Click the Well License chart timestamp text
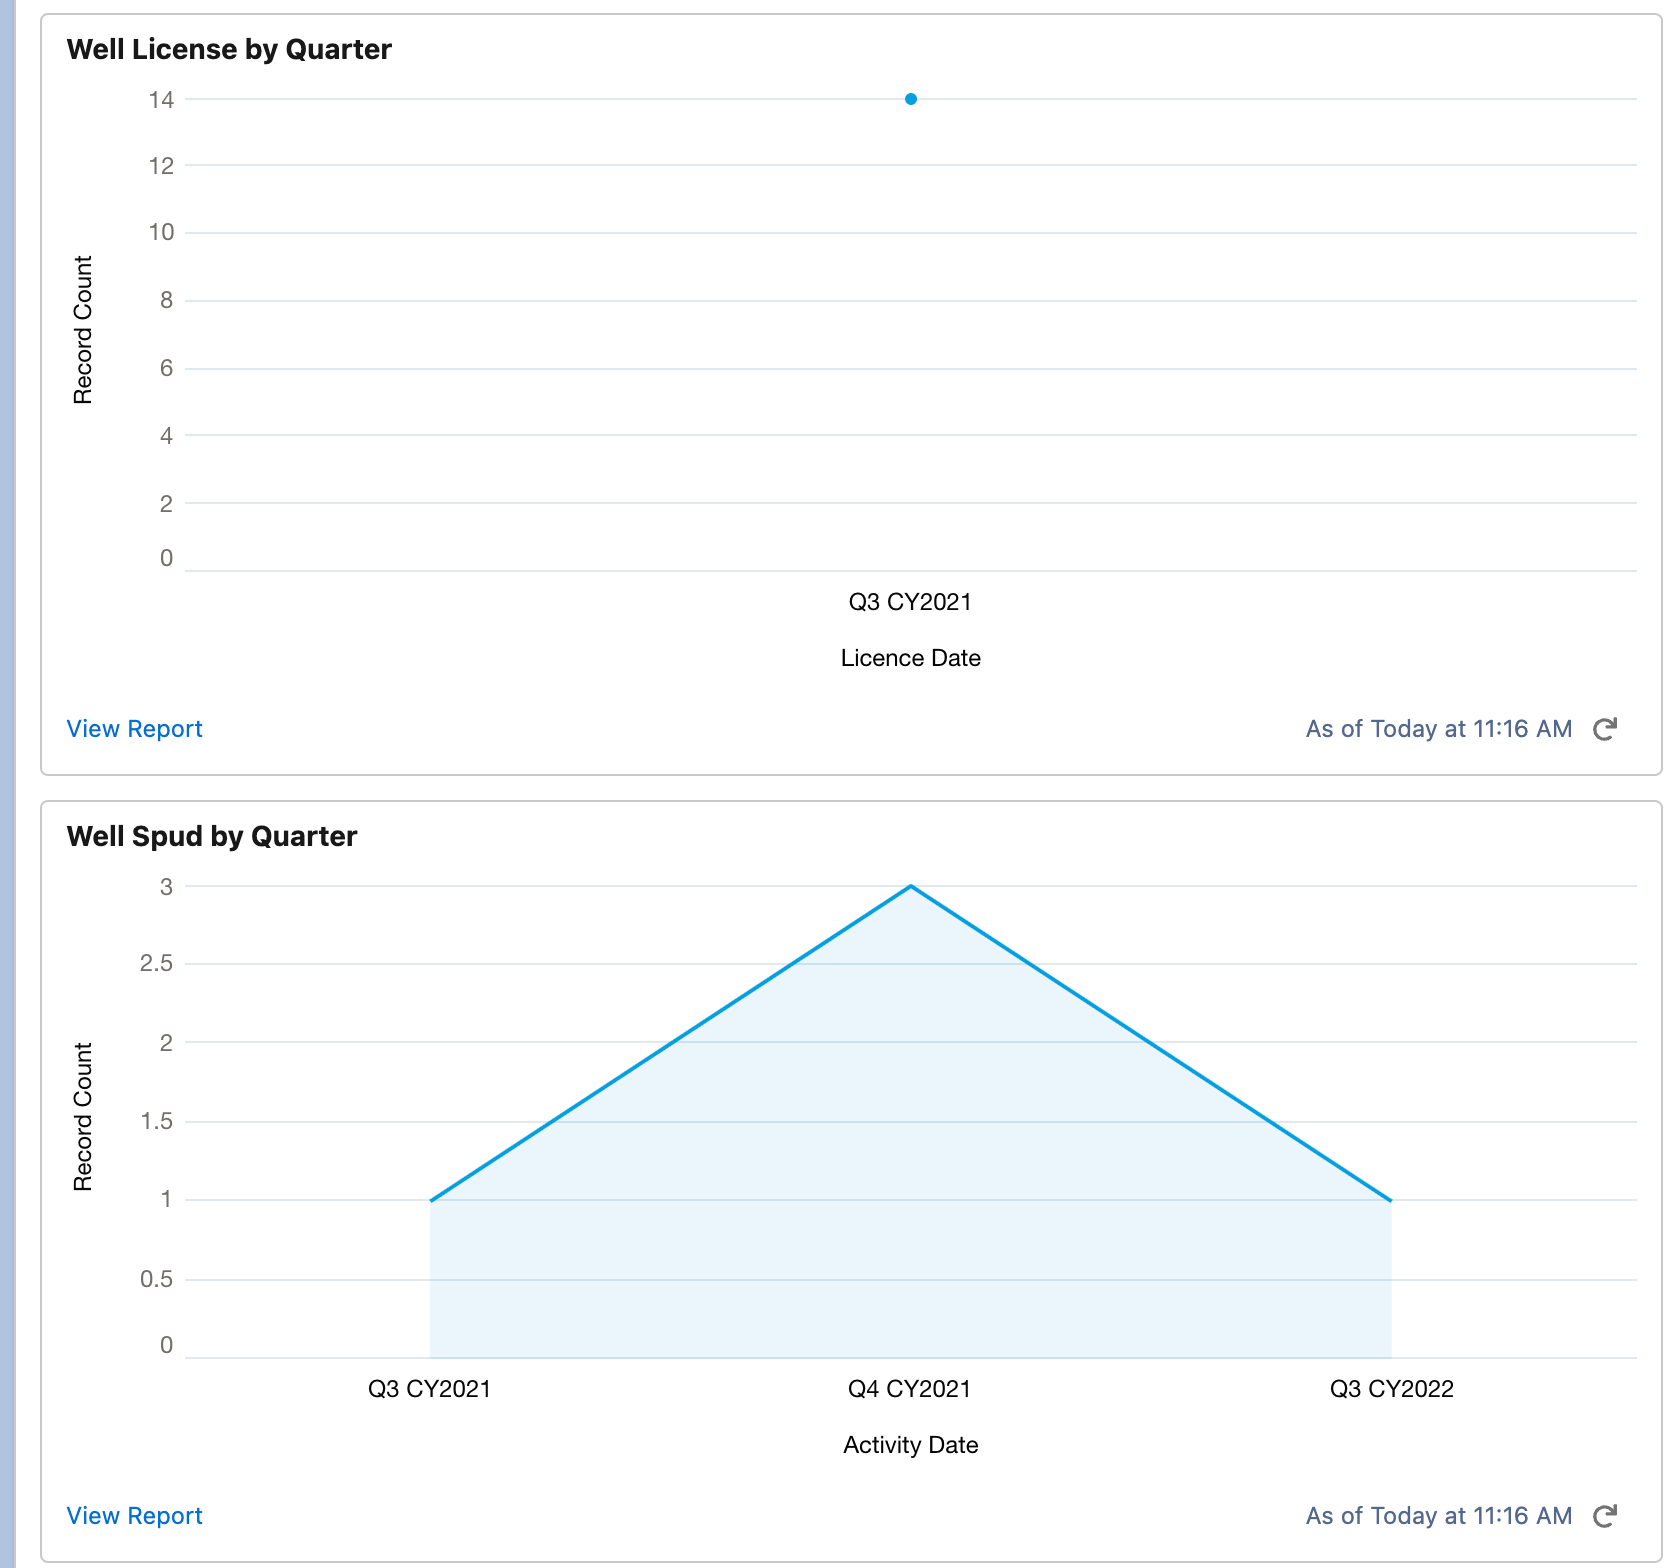Screen dimensions: 1666x1568 point(1438,729)
